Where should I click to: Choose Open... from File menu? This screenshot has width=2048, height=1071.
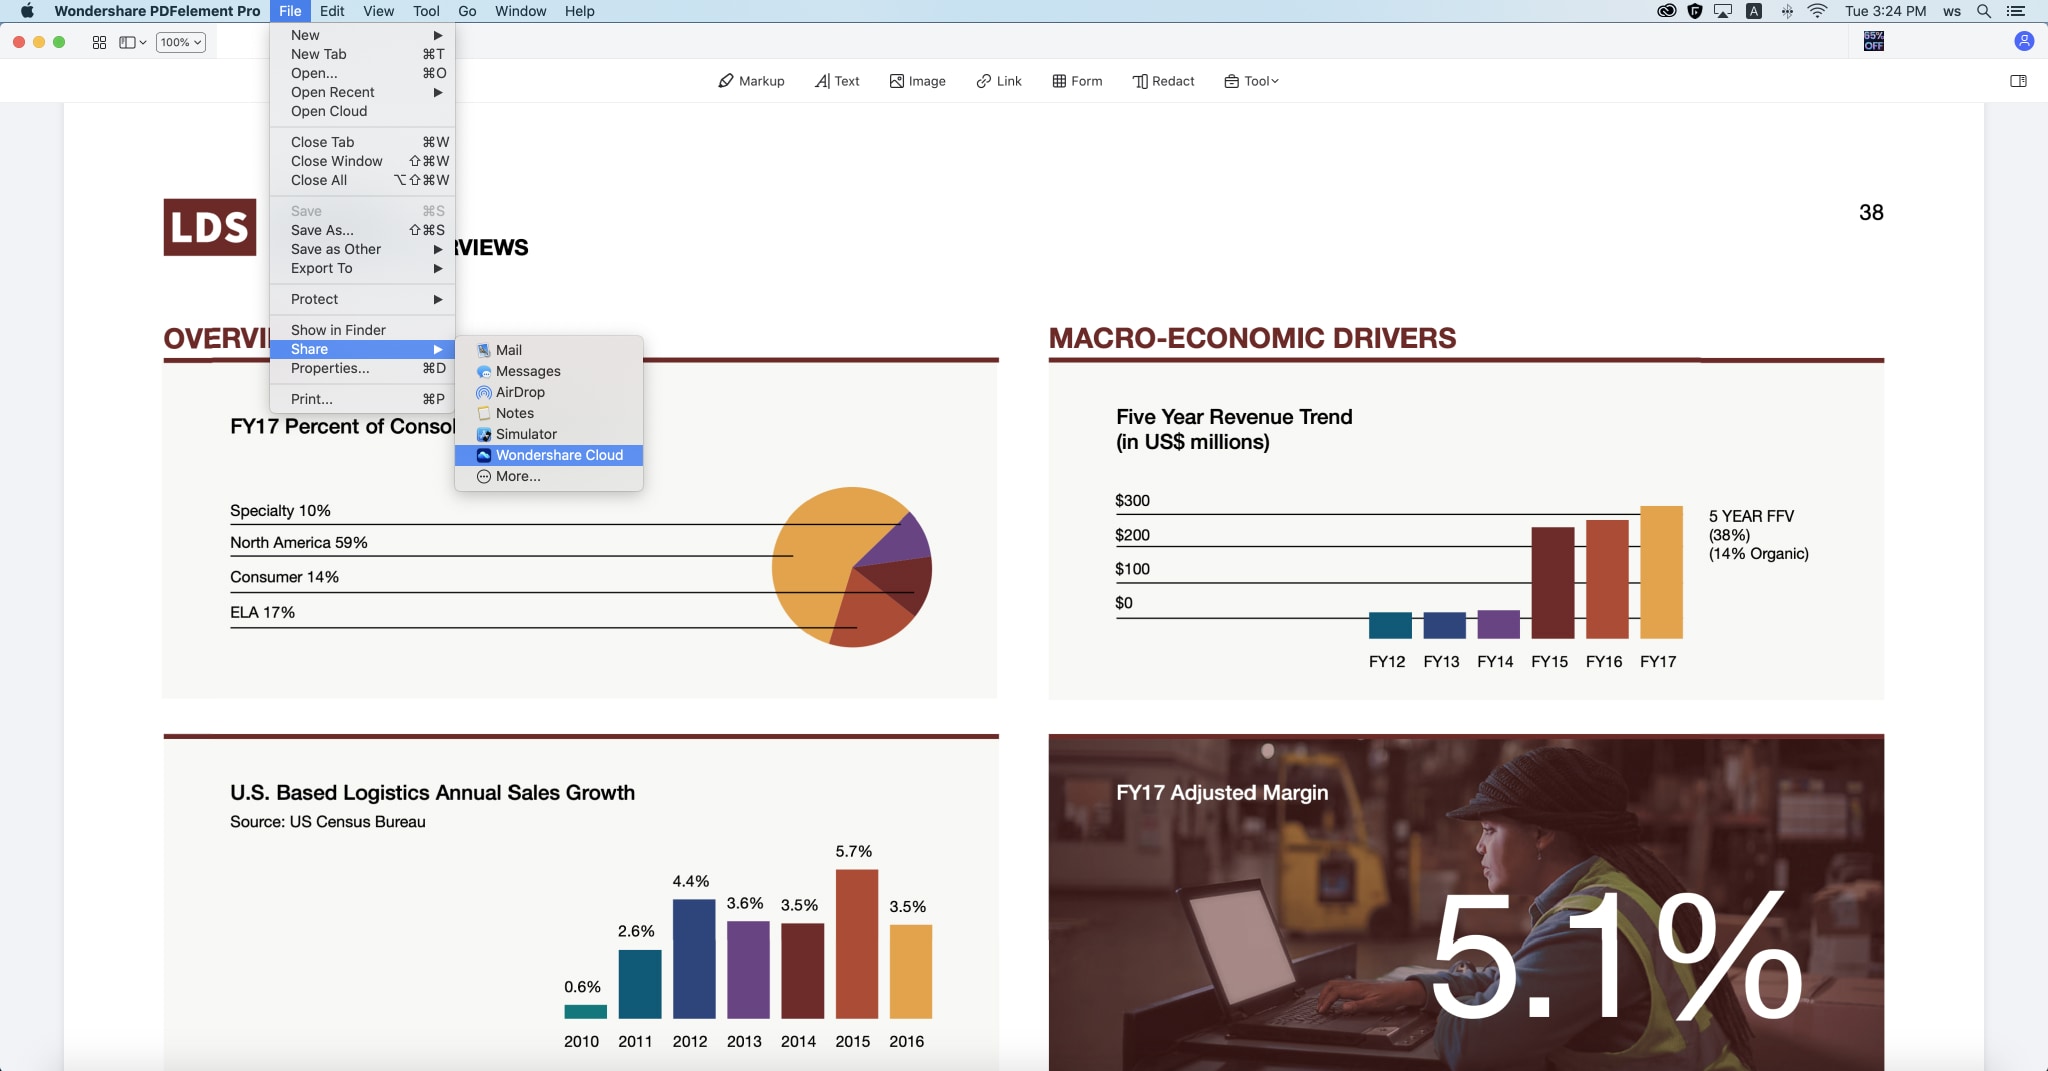click(362, 73)
